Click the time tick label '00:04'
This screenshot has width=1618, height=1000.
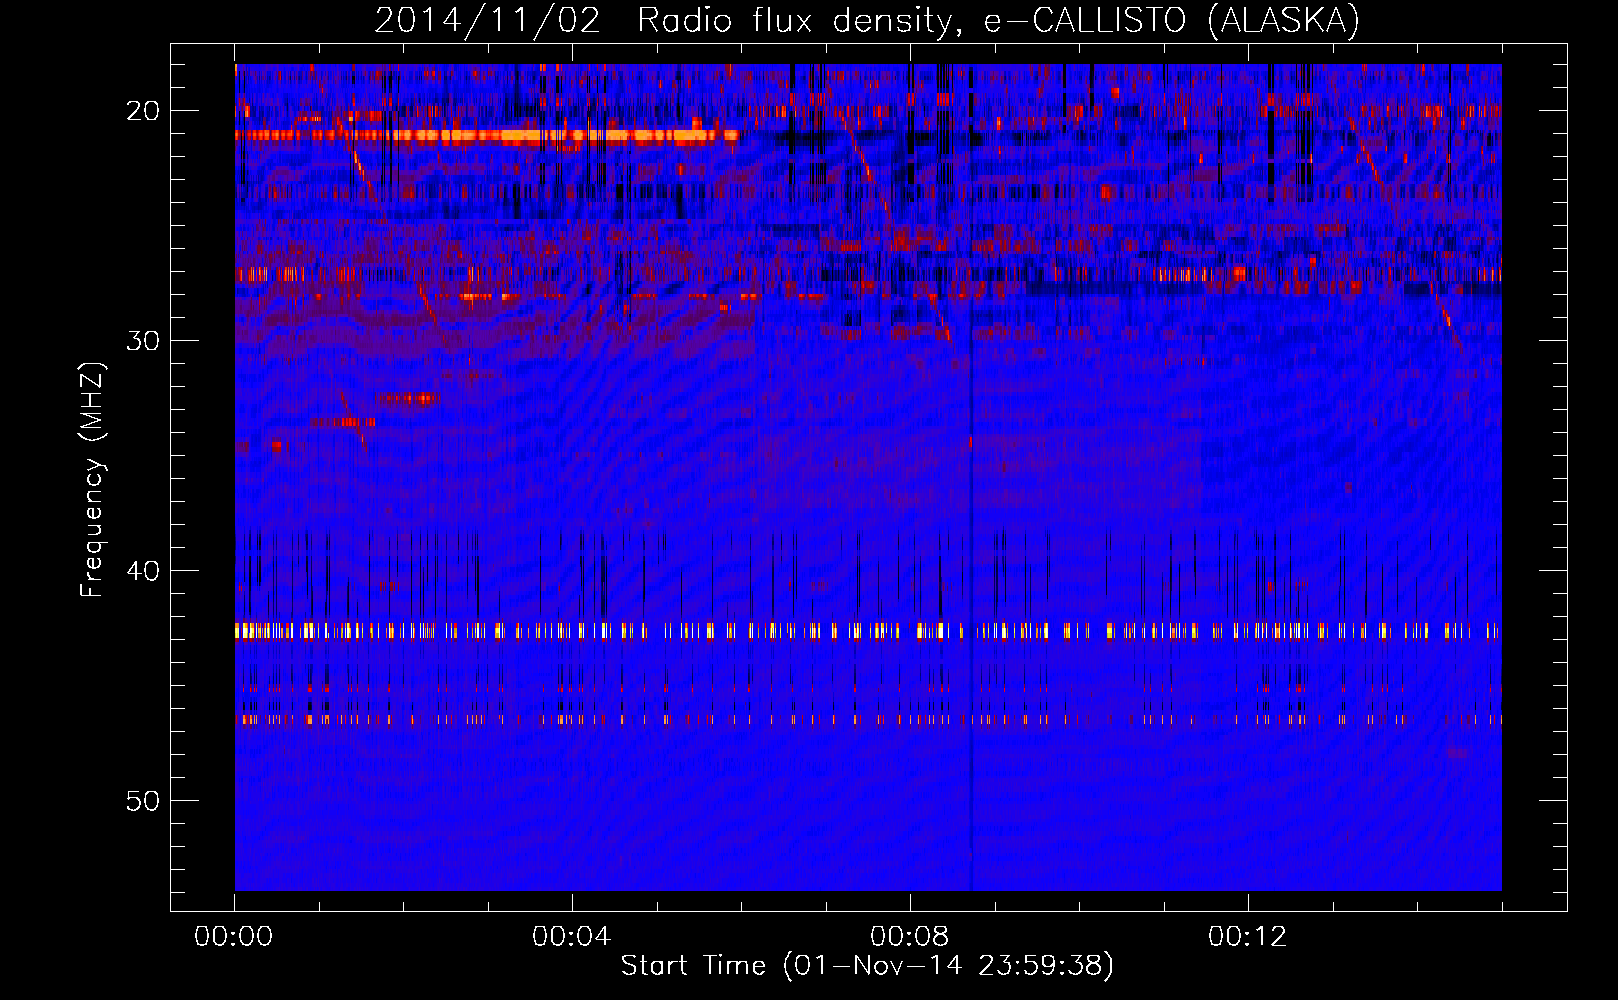point(572,936)
